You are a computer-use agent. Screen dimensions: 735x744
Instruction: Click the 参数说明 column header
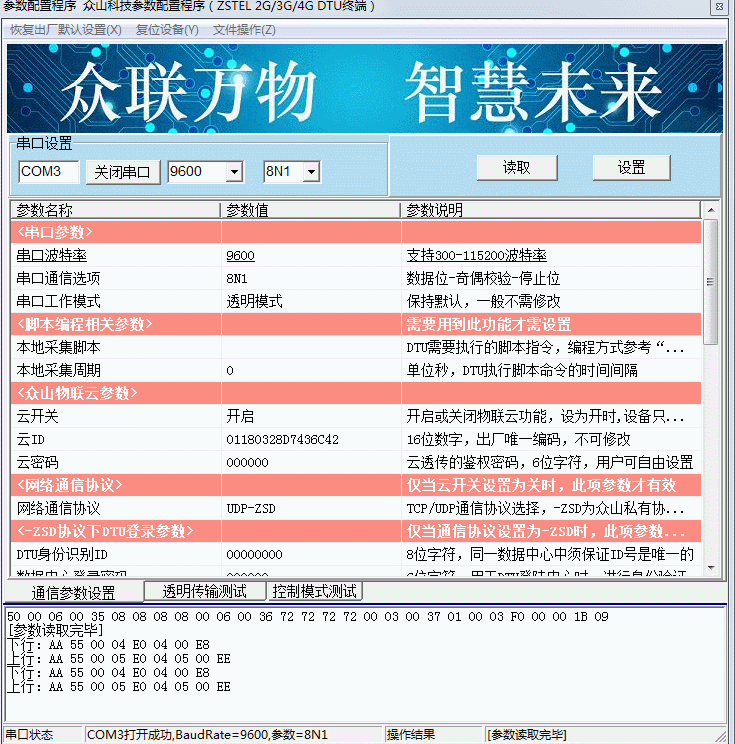550,210
